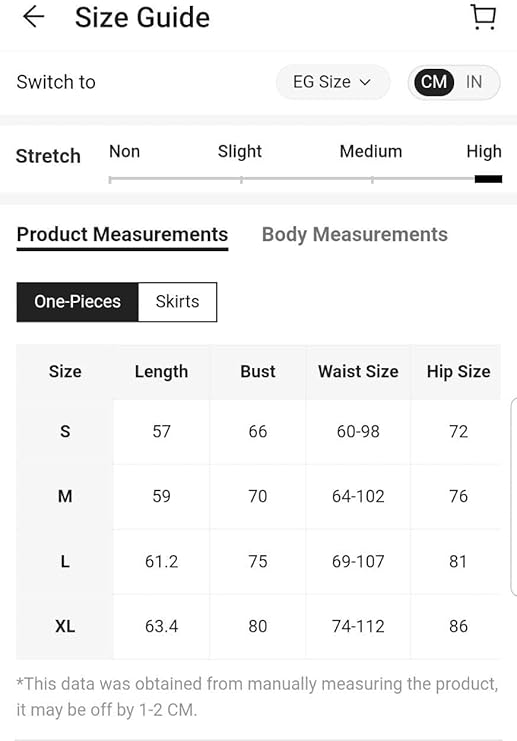Switch to Body Measurements tab
The height and width of the screenshot is (741, 517).
pyautogui.click(x=354, y=235)
